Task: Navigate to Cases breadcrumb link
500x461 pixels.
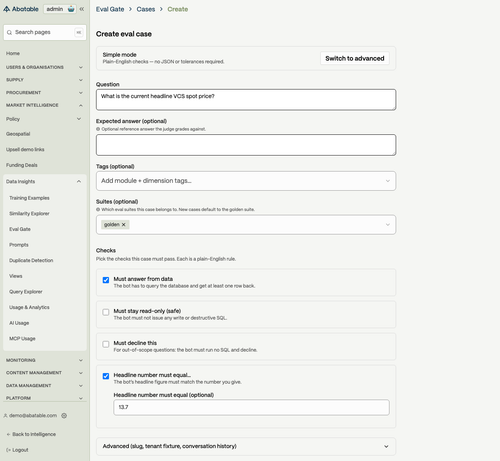Action: (146, 9)
